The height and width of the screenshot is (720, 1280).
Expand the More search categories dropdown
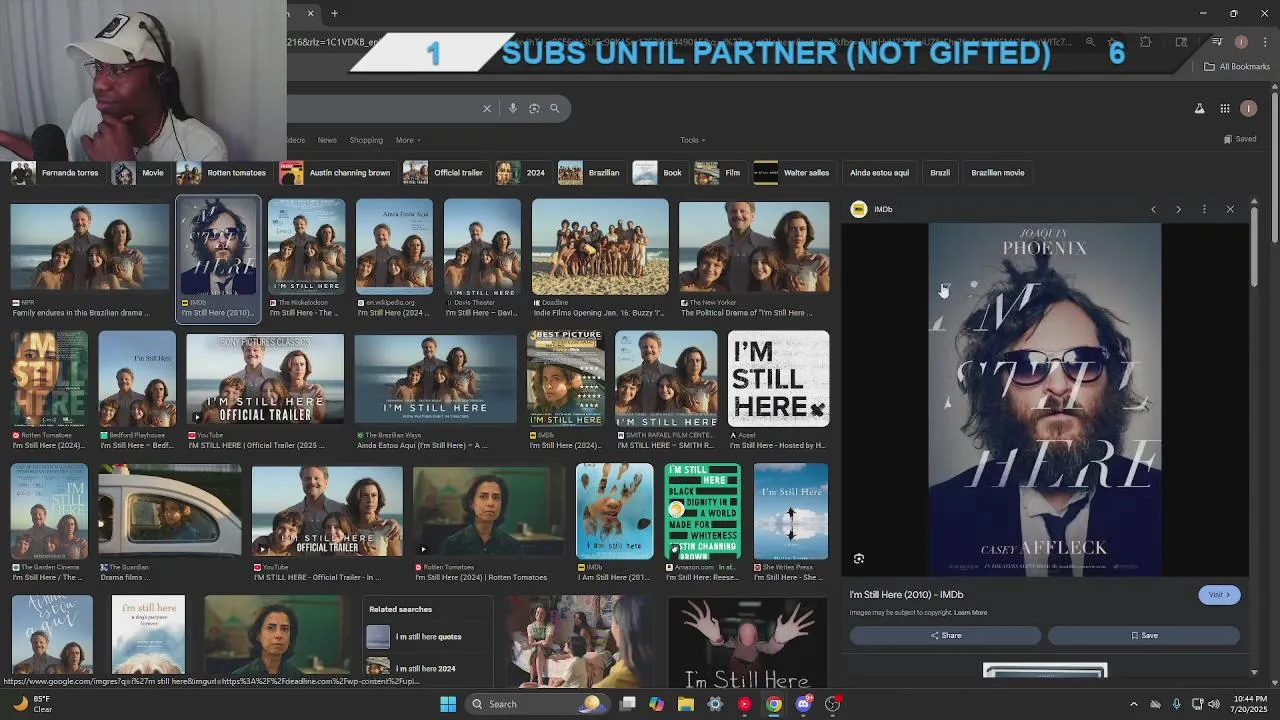point(408,140)
